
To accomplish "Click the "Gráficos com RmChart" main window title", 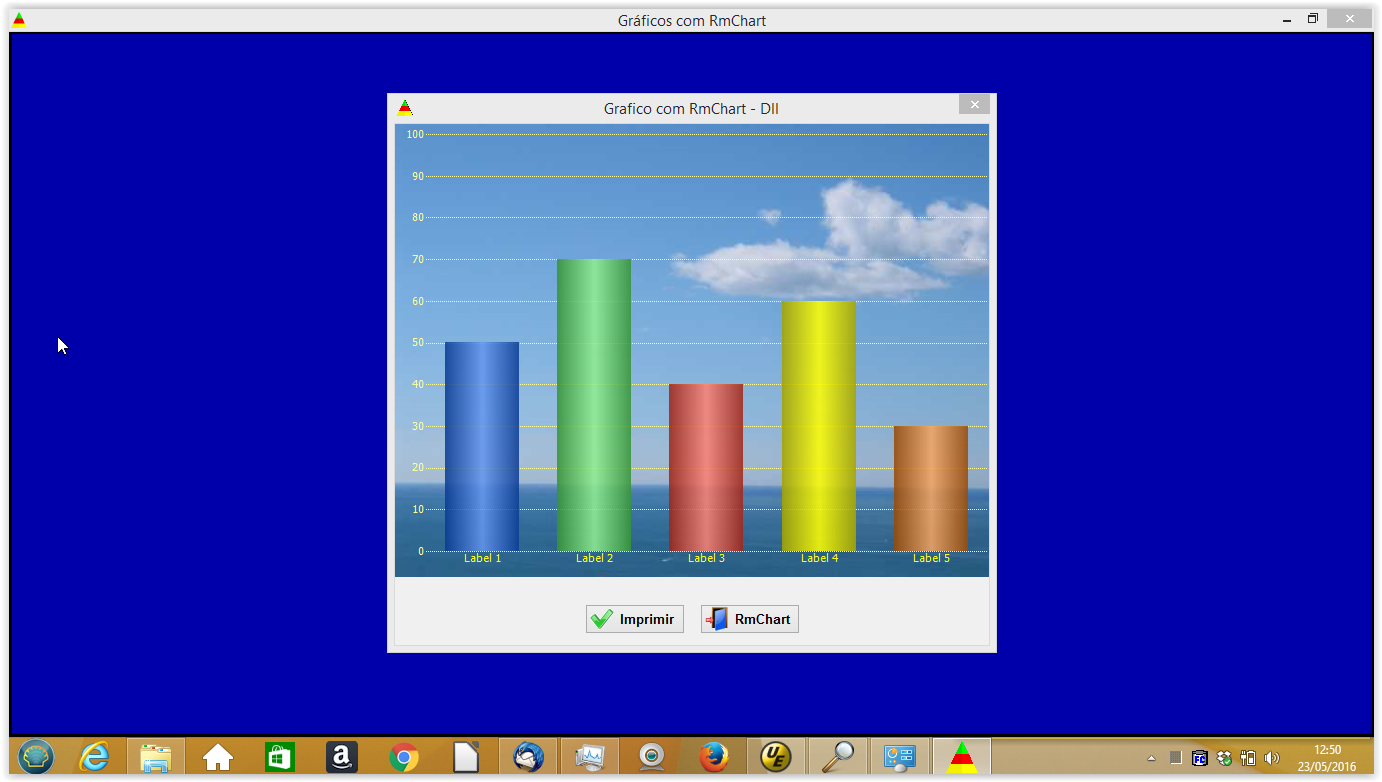I will pyautogui.click(x=692, y=21).
